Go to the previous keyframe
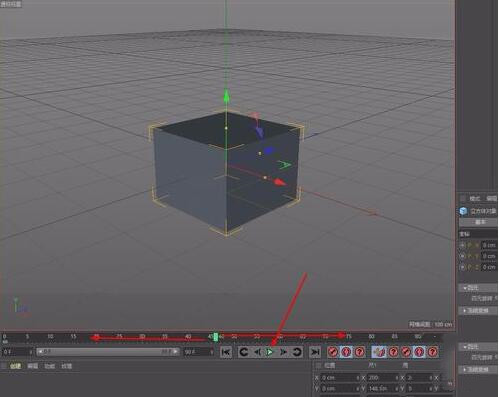The height and width of the screenshot is (397, 499). (244, 352)
